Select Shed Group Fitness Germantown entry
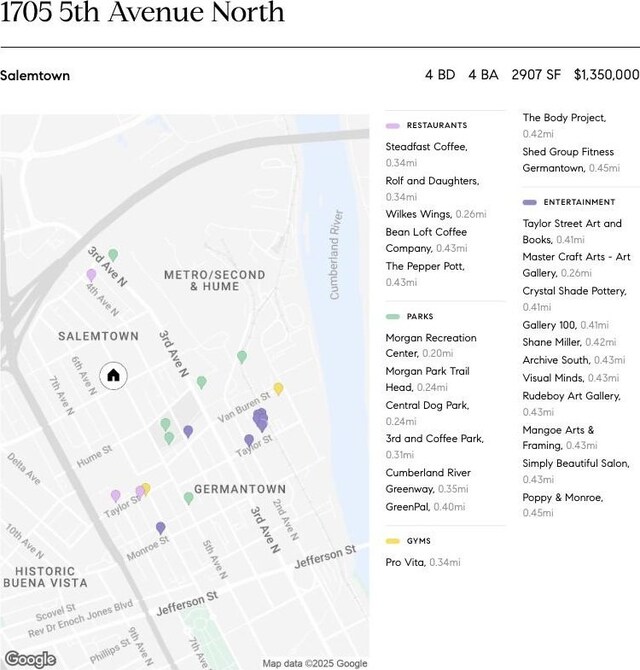This screenshot has width=640, height=670. pyautogui.click(x=571, y=160)
